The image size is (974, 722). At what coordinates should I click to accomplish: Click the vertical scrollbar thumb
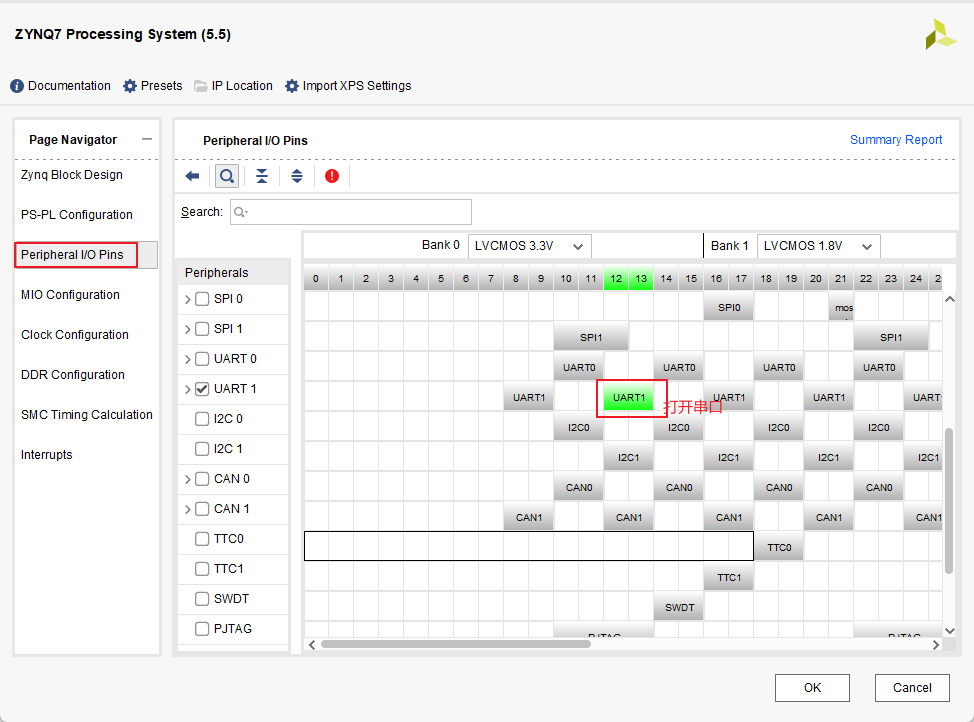tap(949, 501)
